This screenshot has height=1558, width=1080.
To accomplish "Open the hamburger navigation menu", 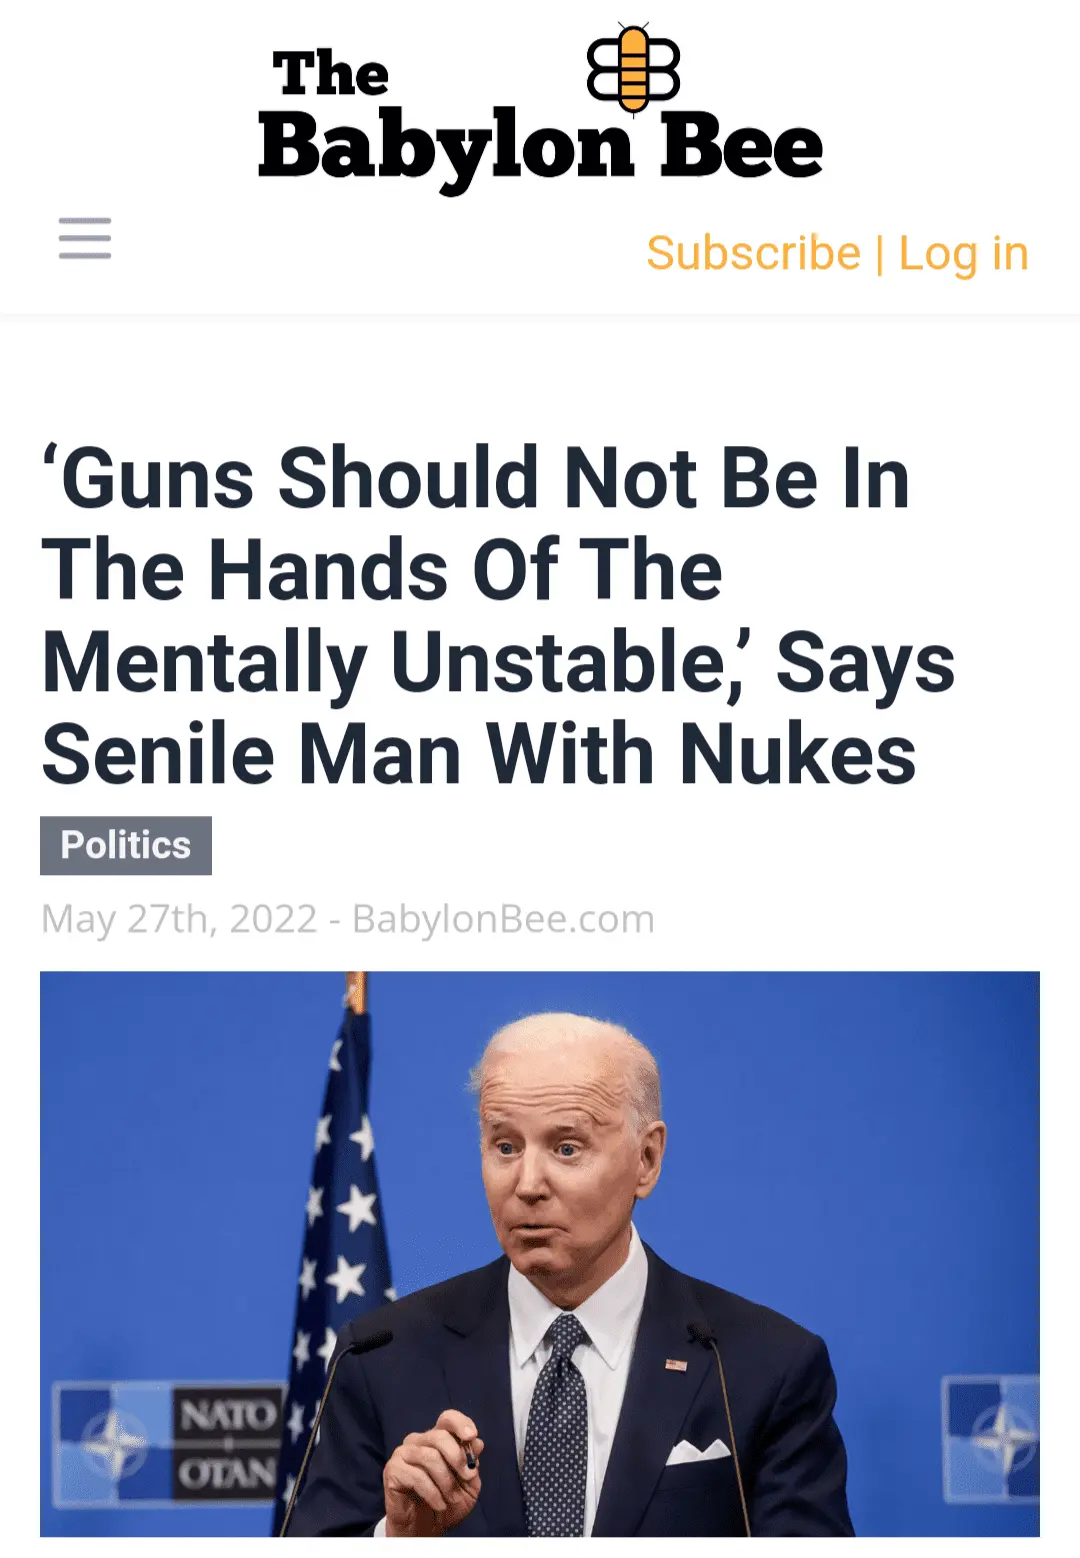I will tap(85, 238).
